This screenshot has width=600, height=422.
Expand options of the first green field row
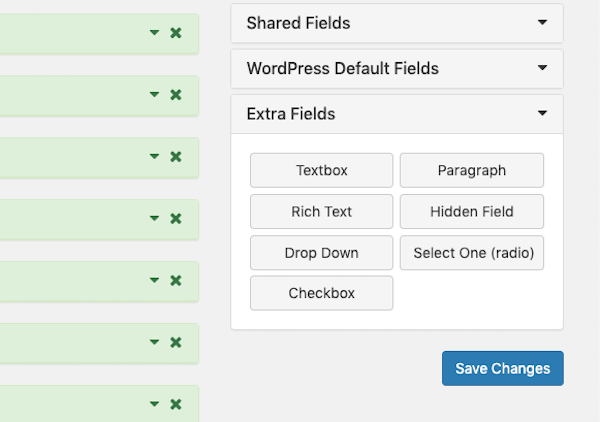(x=154, y=33)
